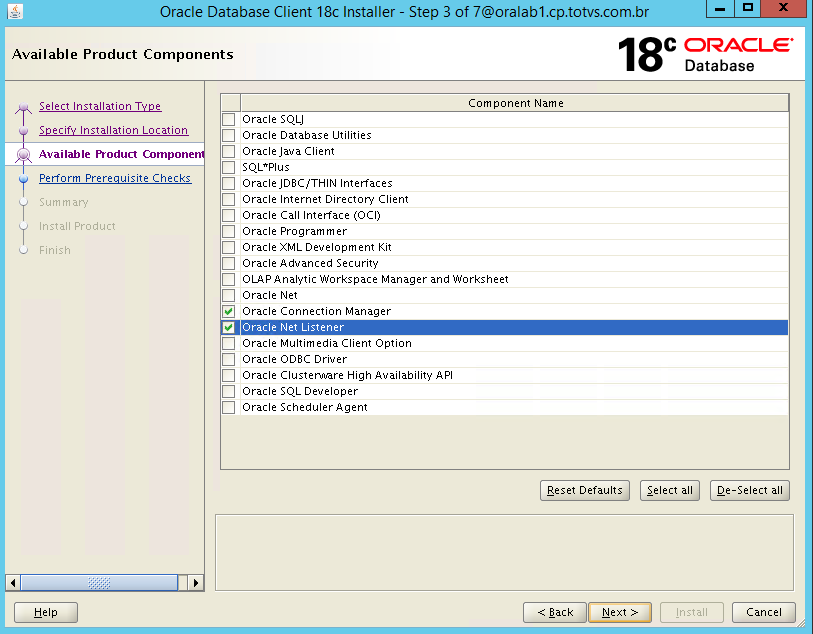Select the Oracle Connection Manager row text
Screen dimensions: 813x634
(316, 312)
